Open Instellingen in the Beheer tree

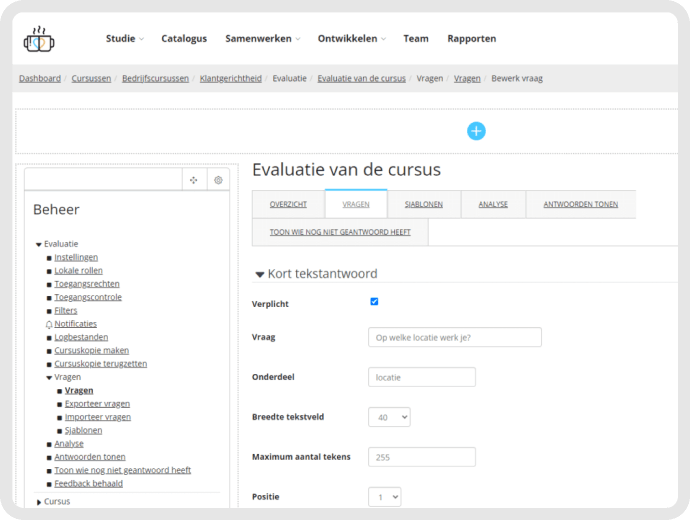[76, 257]
